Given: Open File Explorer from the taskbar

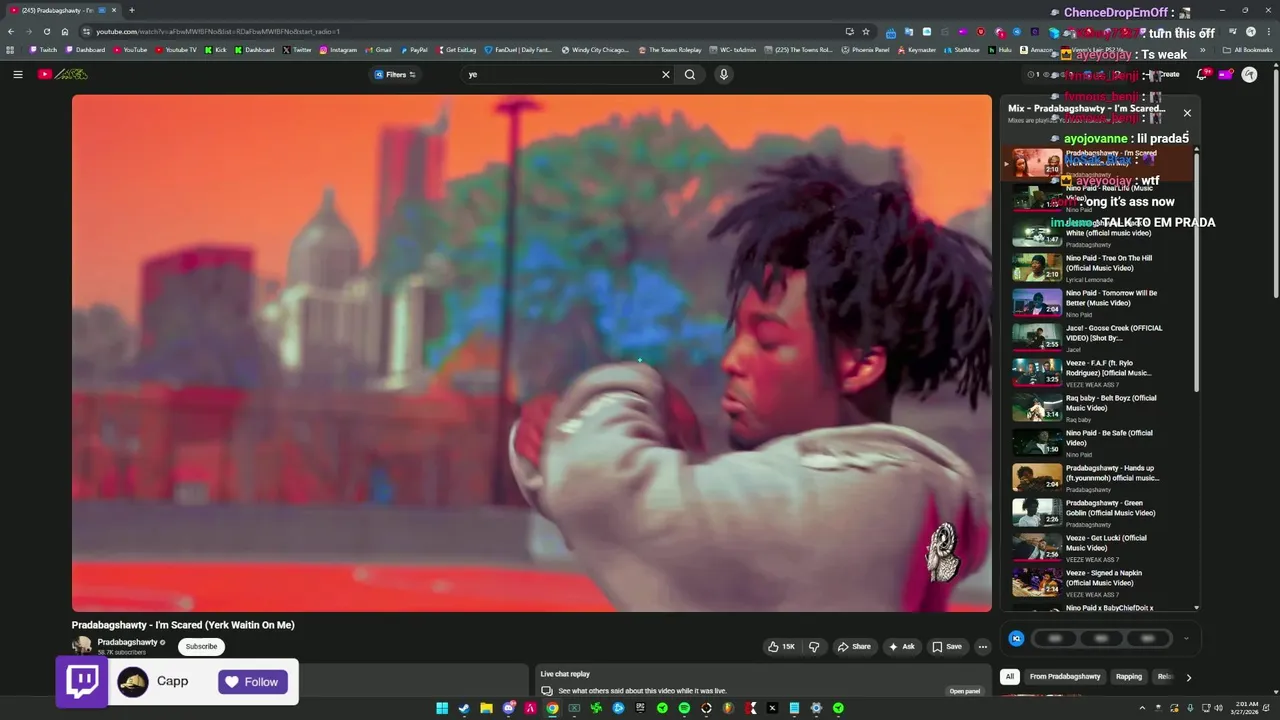Looking at the screenshot, I should tap(486, 708).
